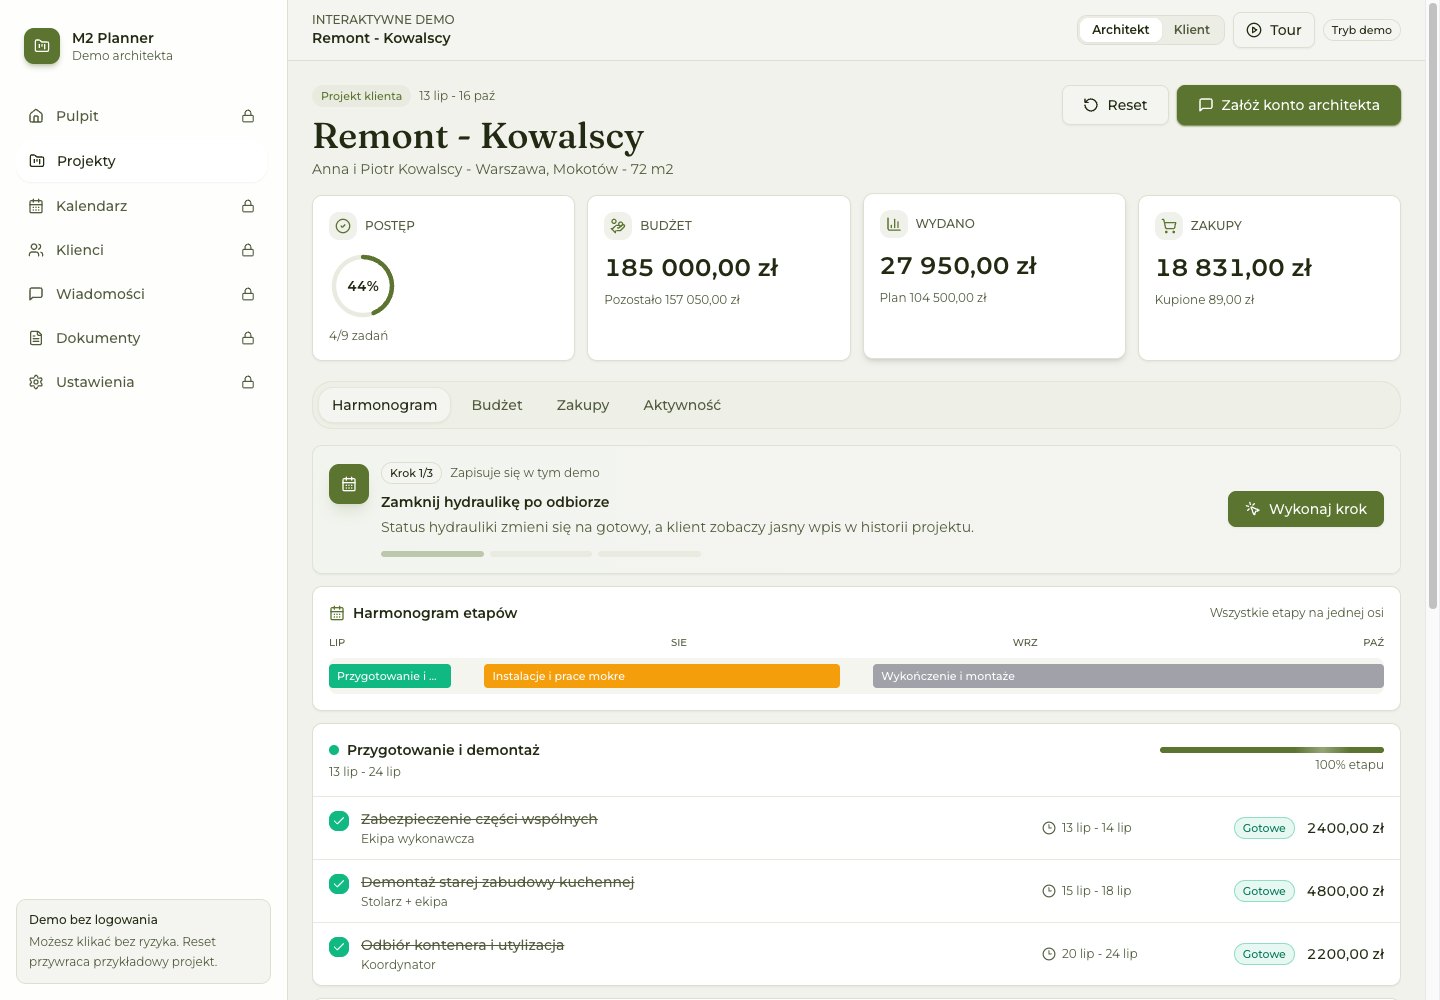1440x1000 pixels.
Task: Click the lock icon next to Pulpit
Action: pos(248,116)
